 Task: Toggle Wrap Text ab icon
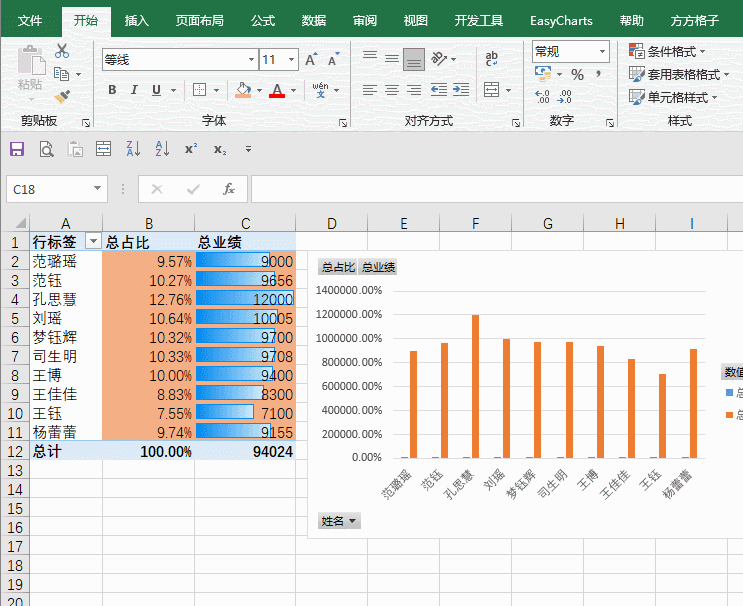[x=491, y=59]
